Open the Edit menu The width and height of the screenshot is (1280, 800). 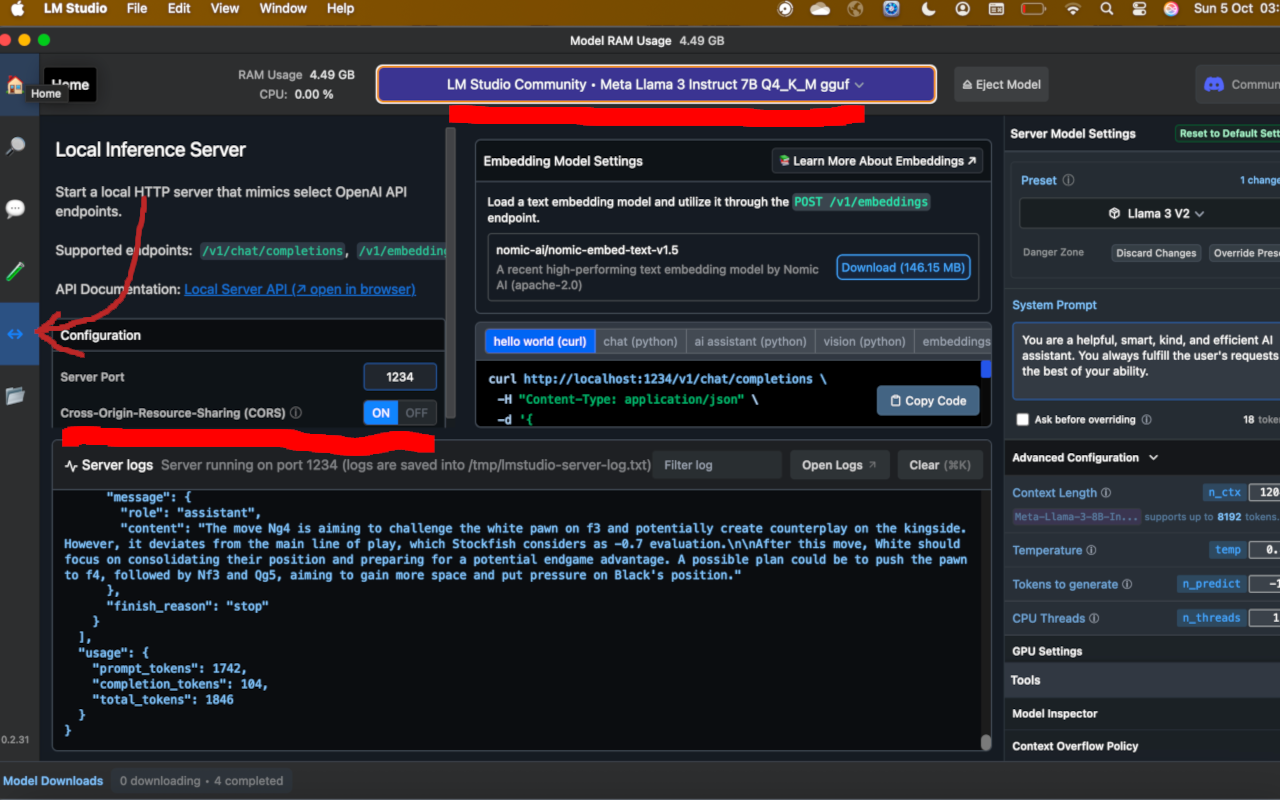(179, 9)
